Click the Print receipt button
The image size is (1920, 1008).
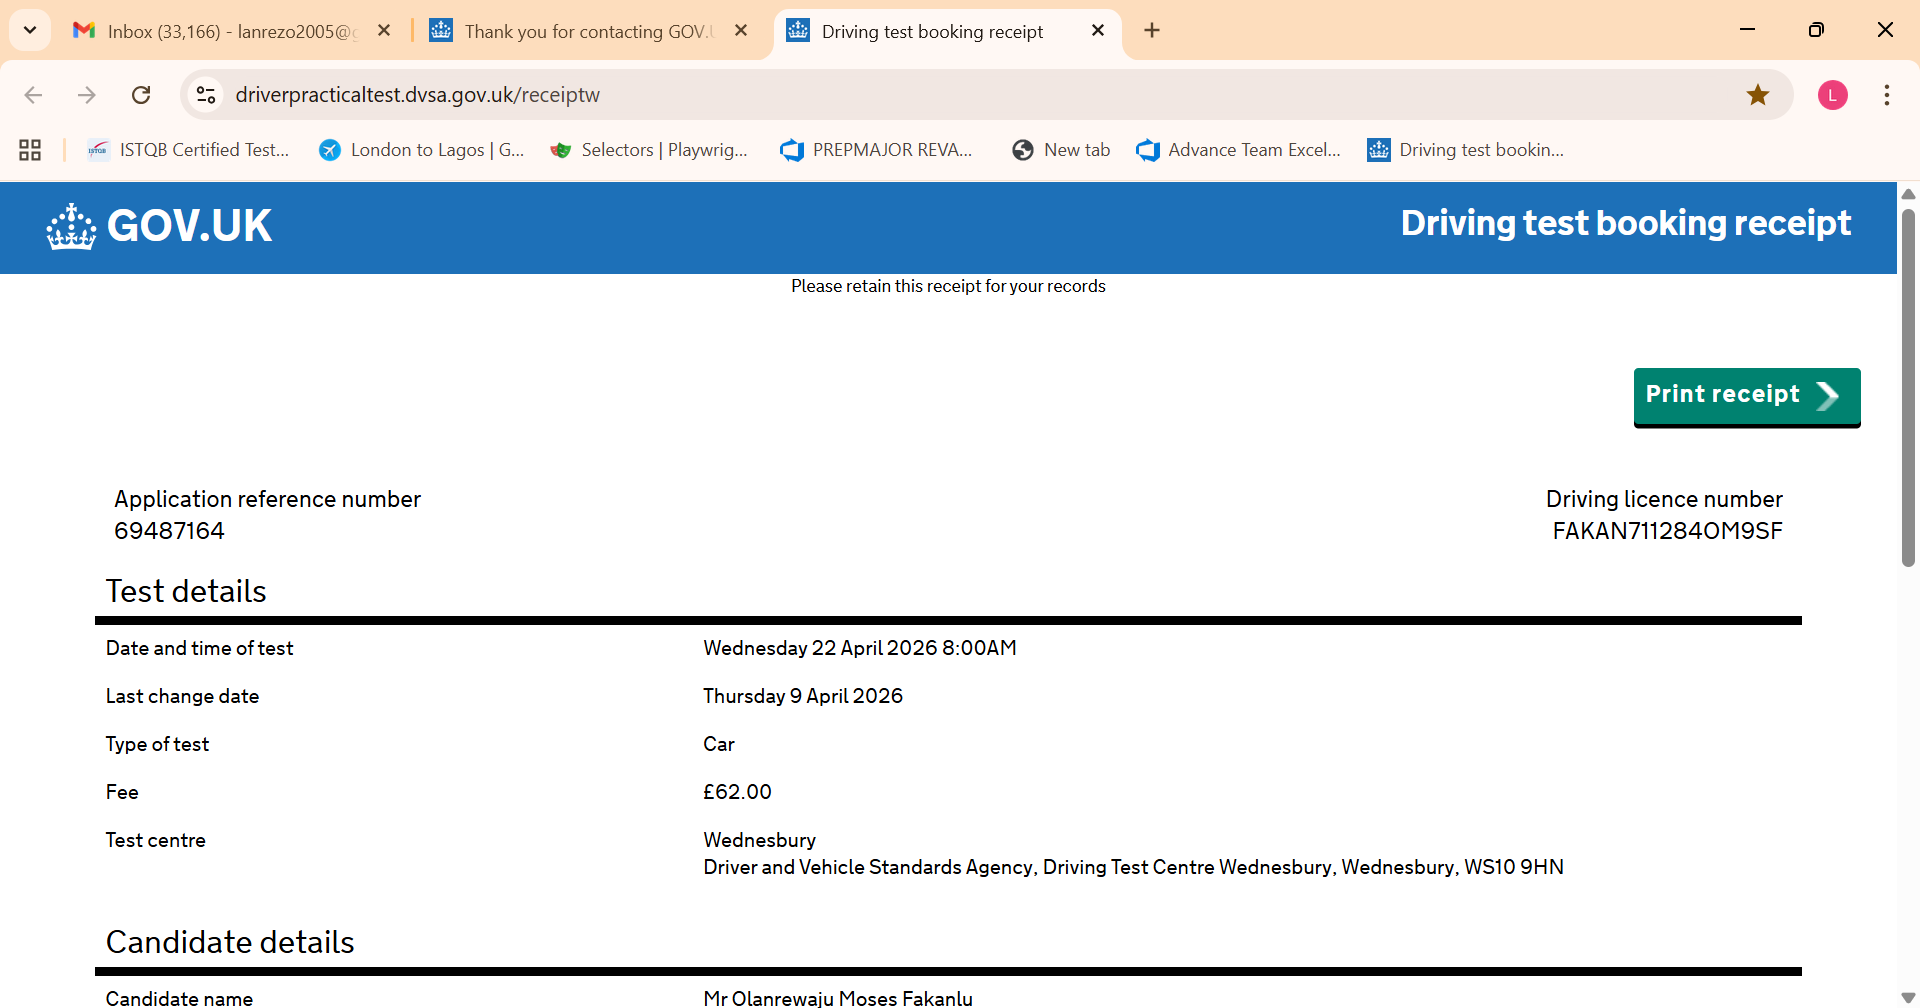pyautogui.click(x=1746, y=396)
